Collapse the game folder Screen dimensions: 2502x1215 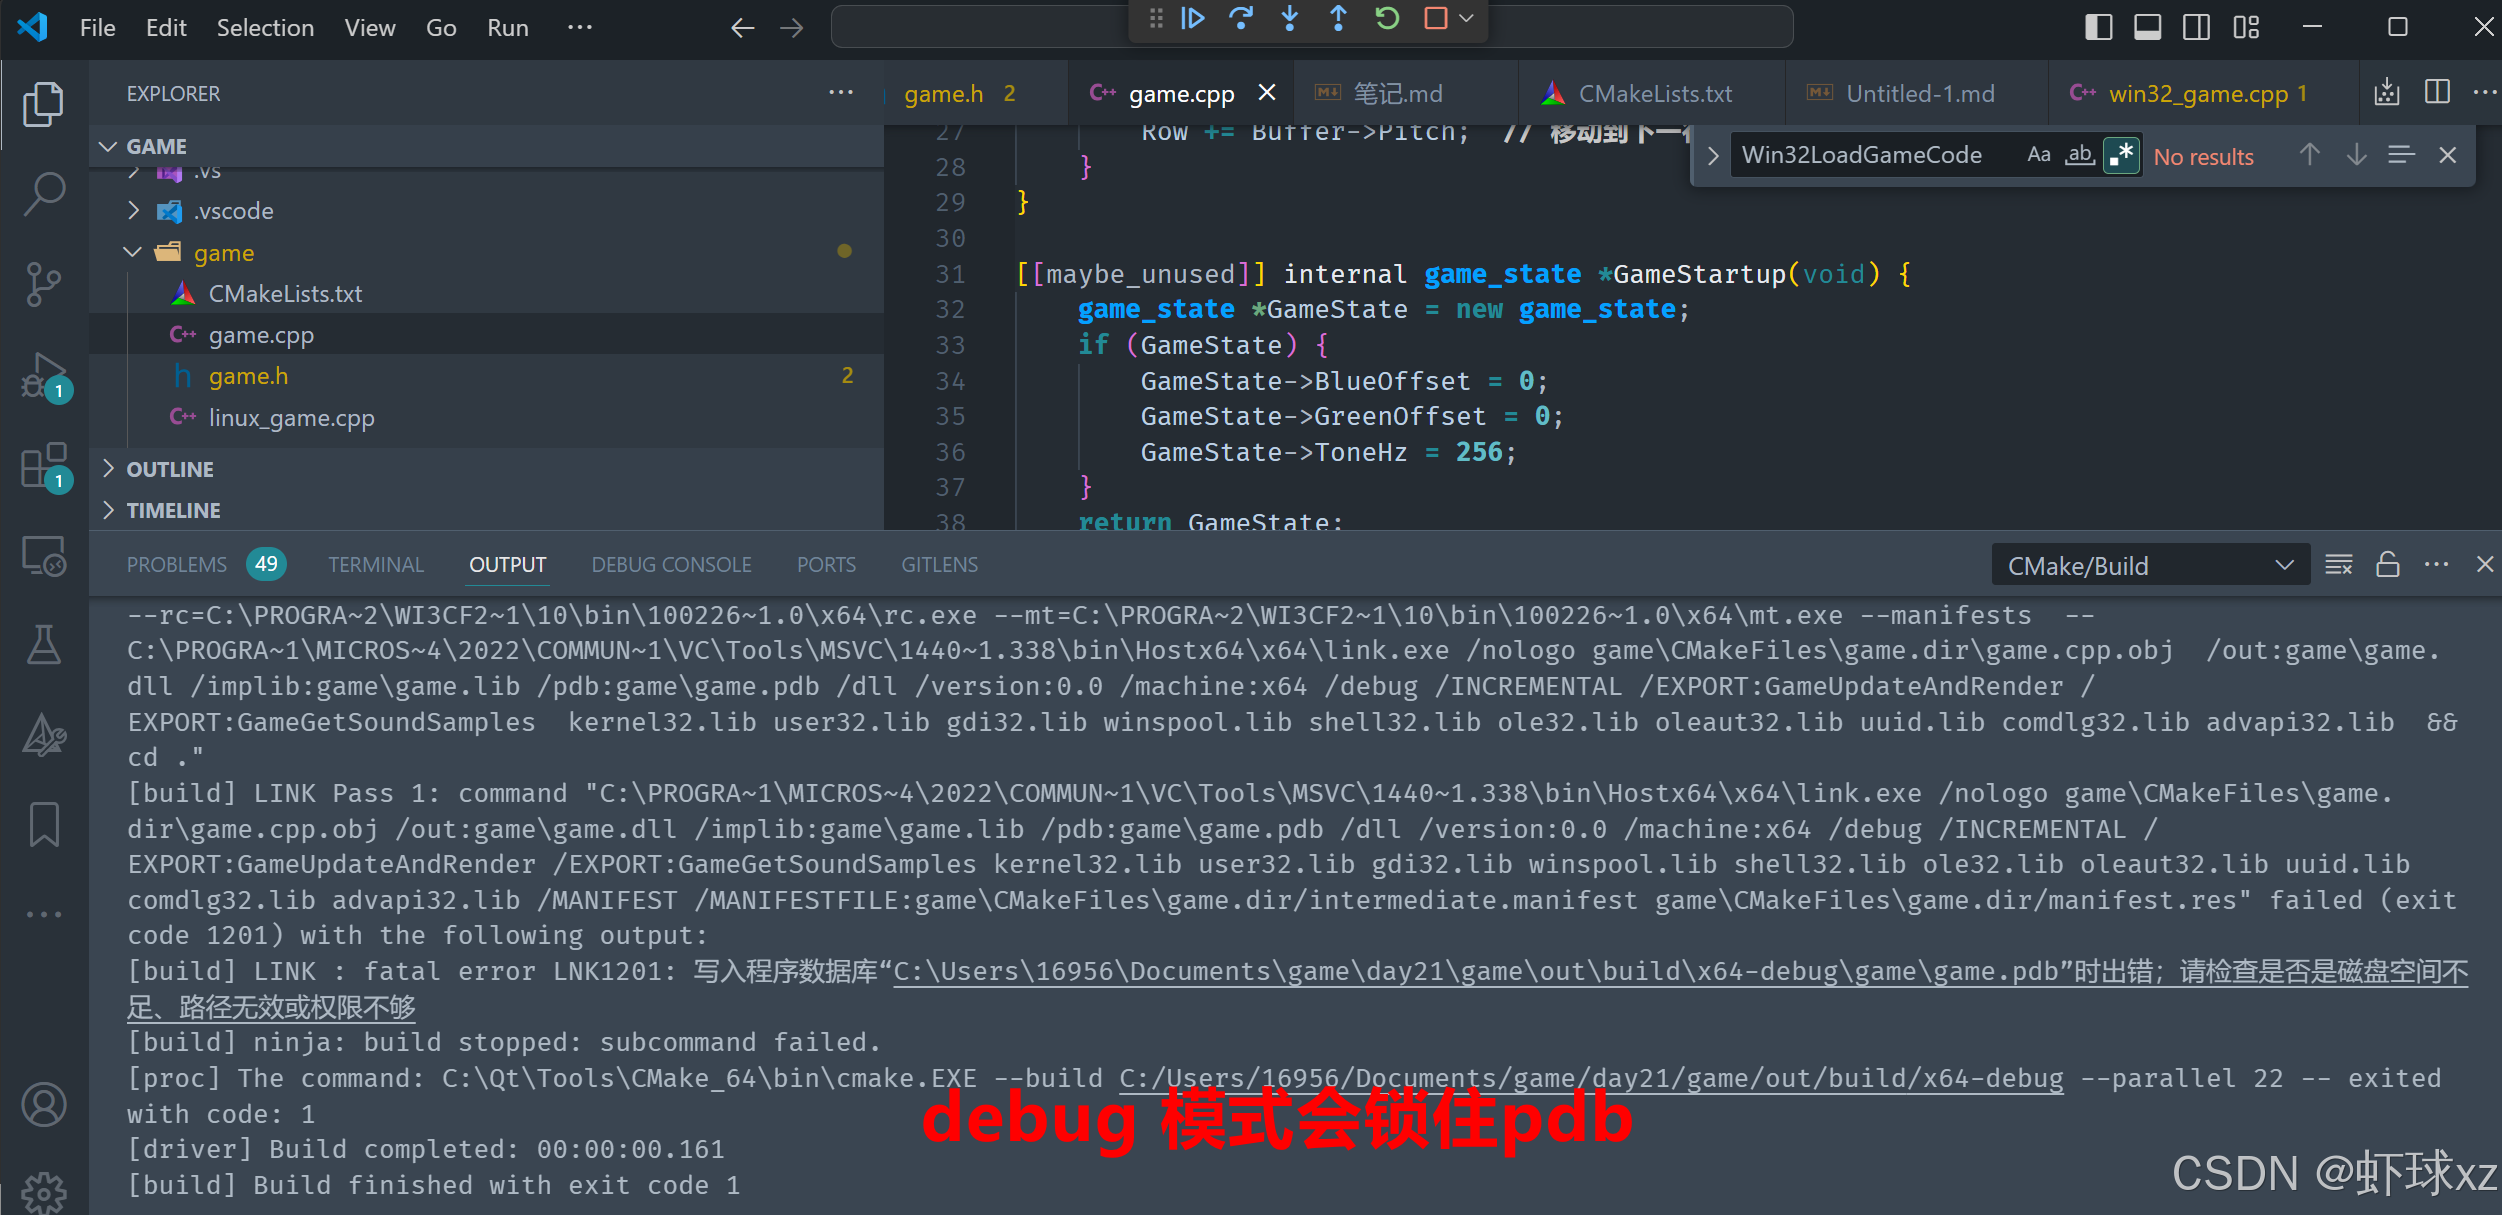tap(133, 252)
